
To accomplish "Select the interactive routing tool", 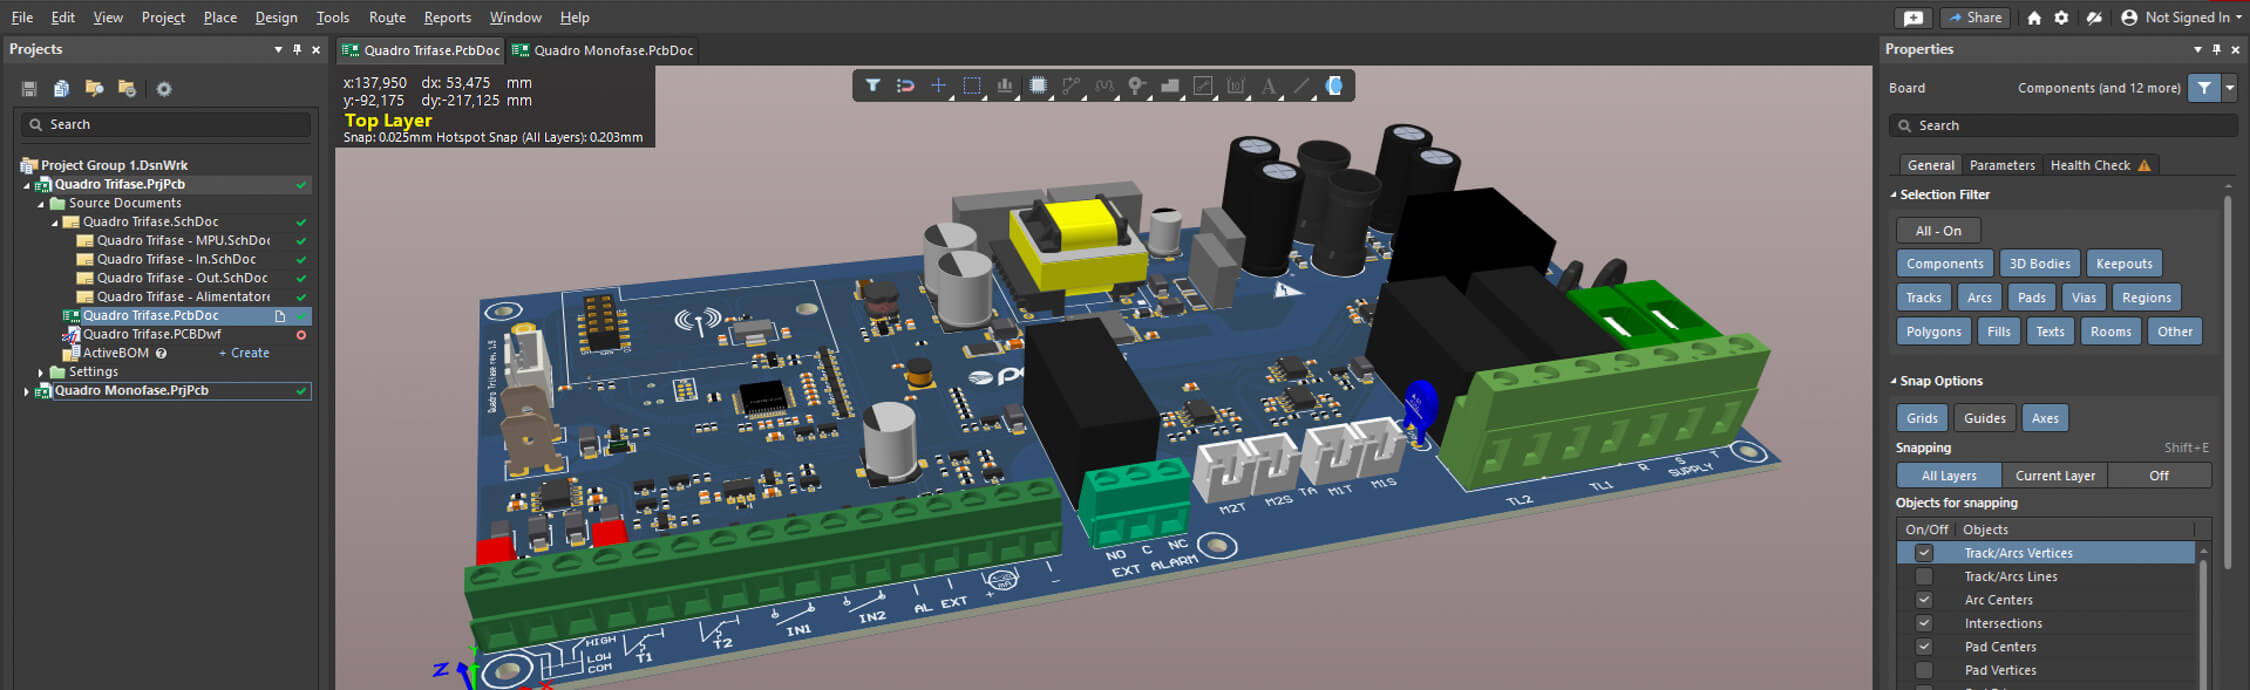I will coord(1071,86).
